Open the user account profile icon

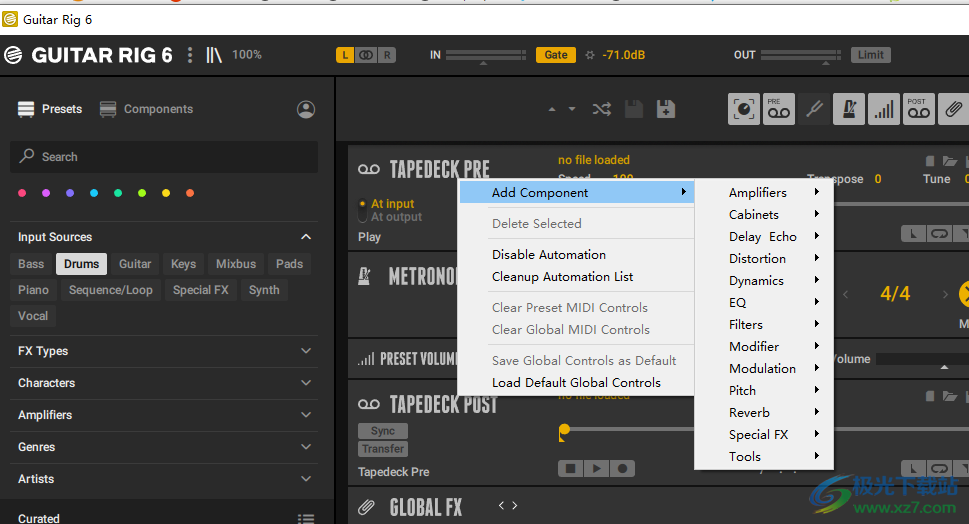[x=306, y=109]
